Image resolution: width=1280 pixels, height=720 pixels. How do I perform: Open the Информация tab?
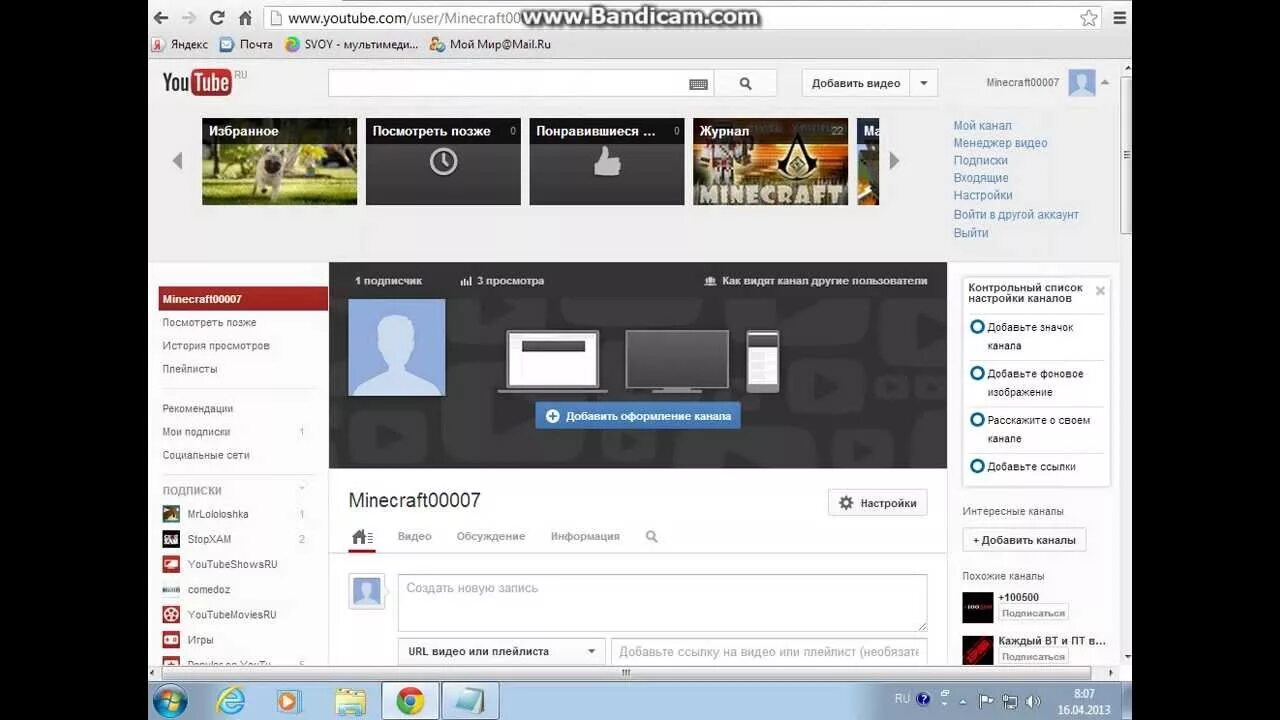585,537
